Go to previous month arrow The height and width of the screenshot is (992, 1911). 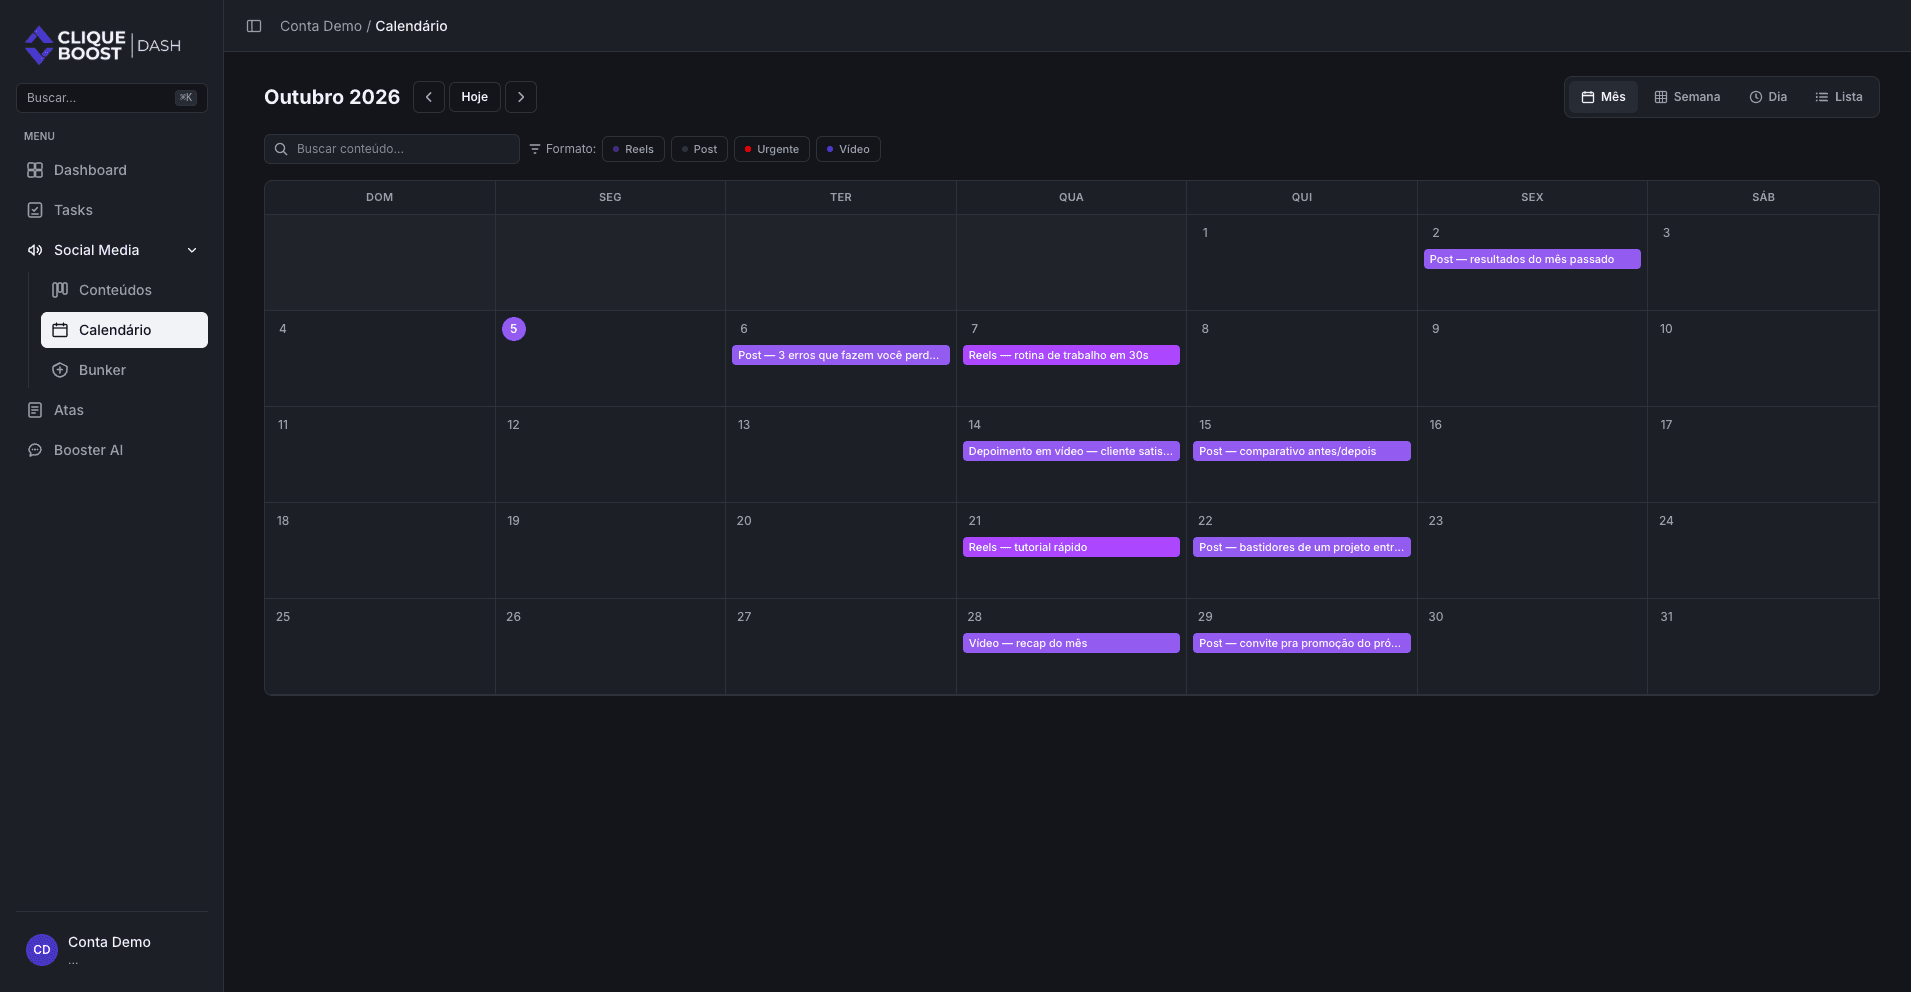(429, 97)
